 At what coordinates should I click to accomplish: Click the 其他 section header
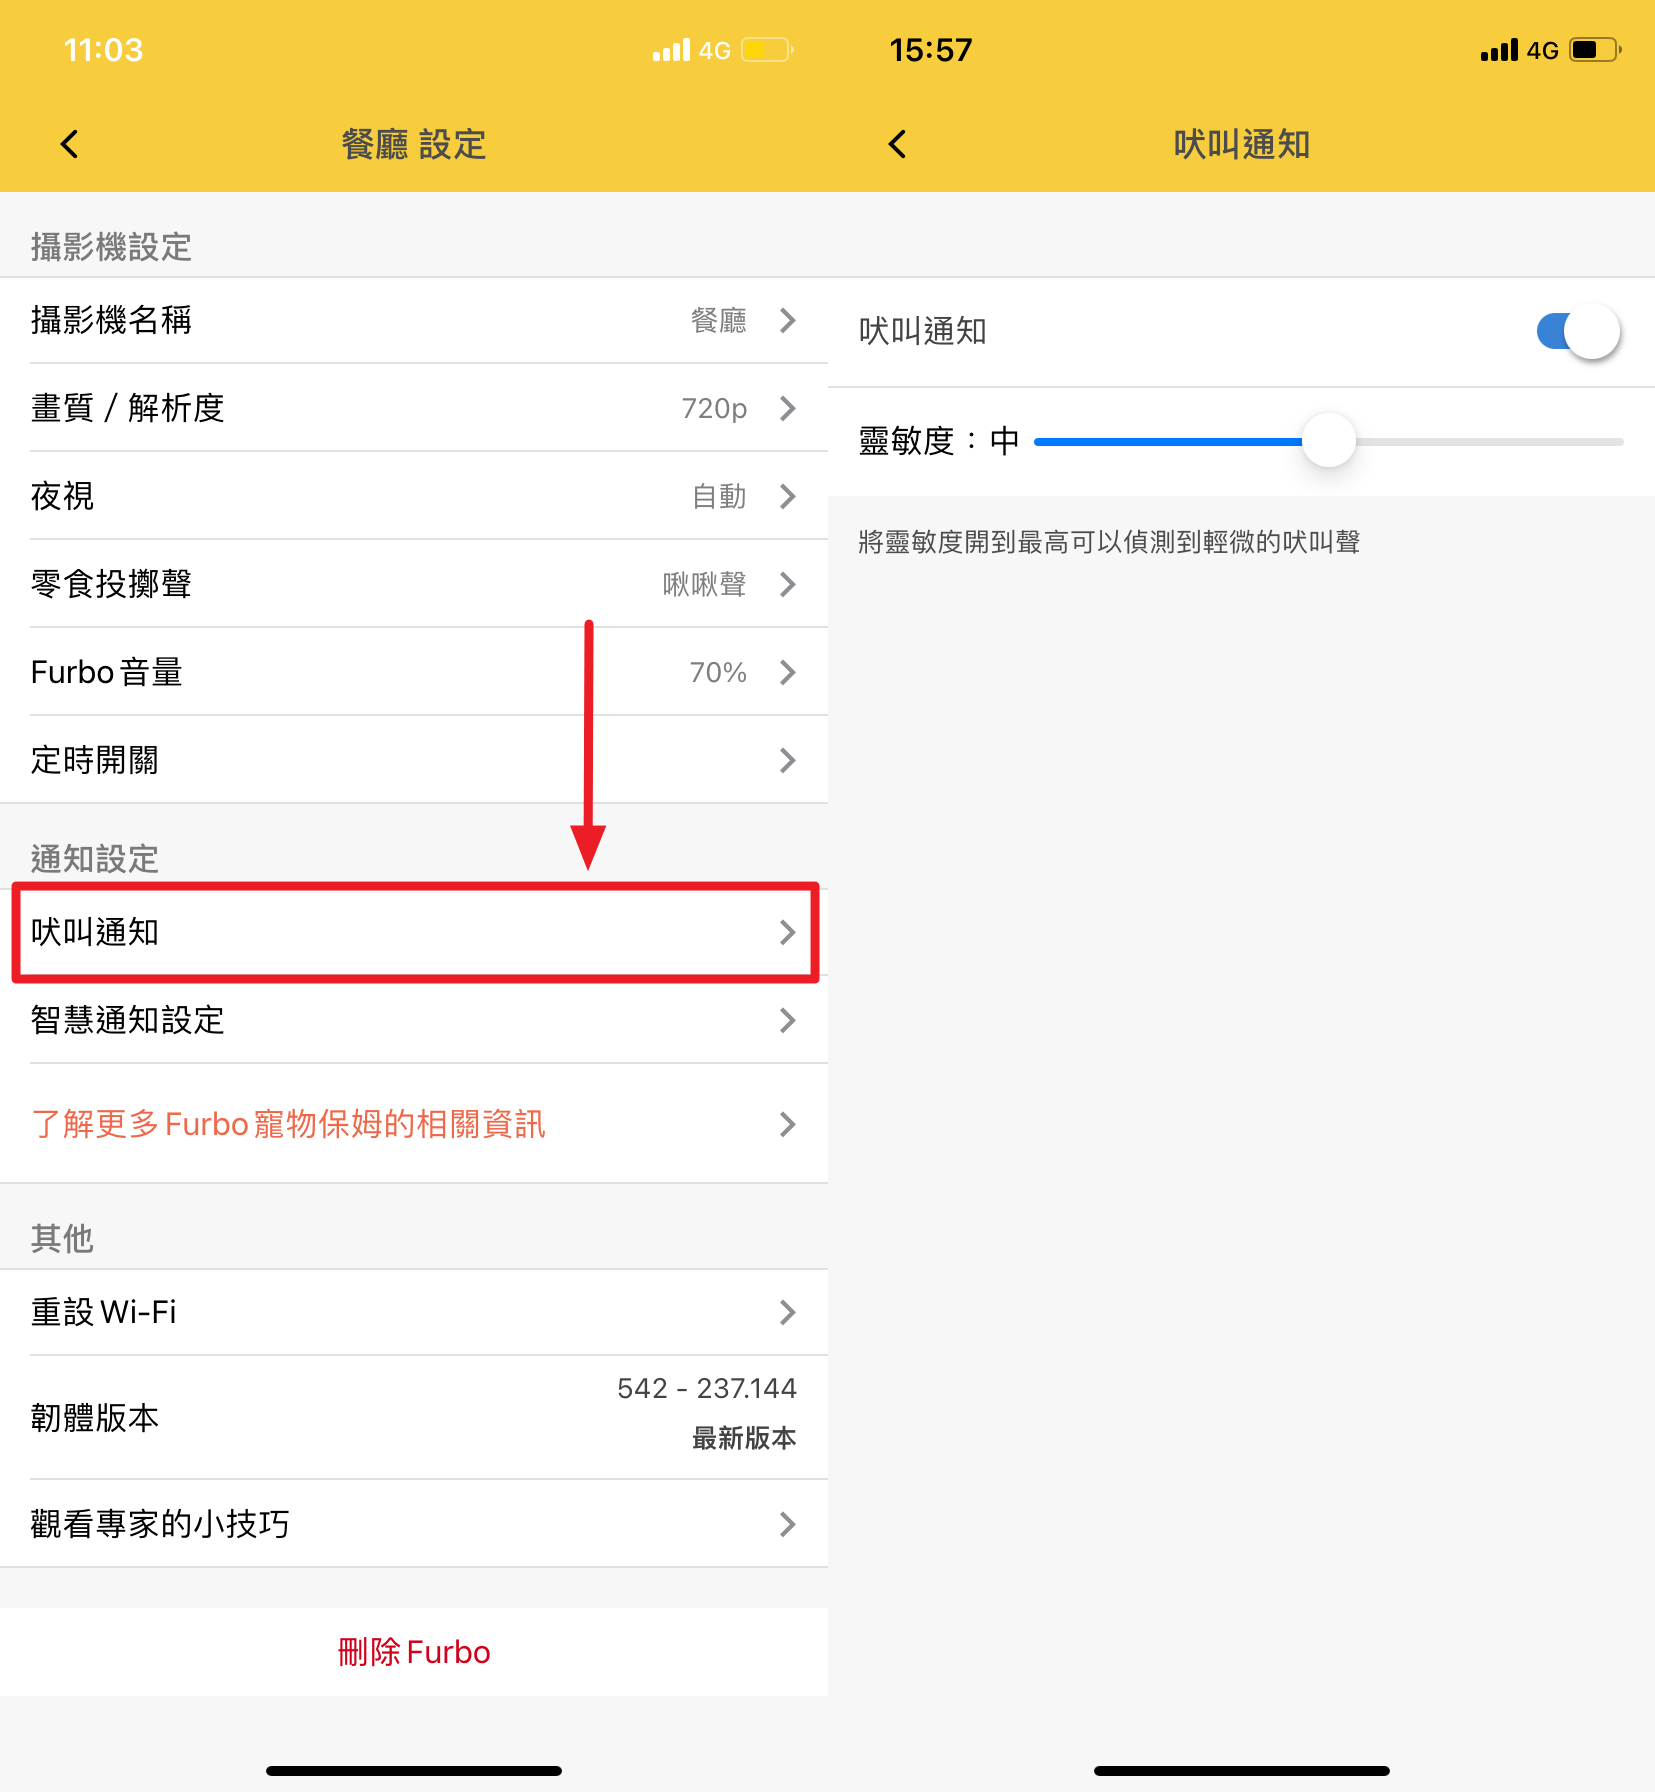tap(62, 1239)
